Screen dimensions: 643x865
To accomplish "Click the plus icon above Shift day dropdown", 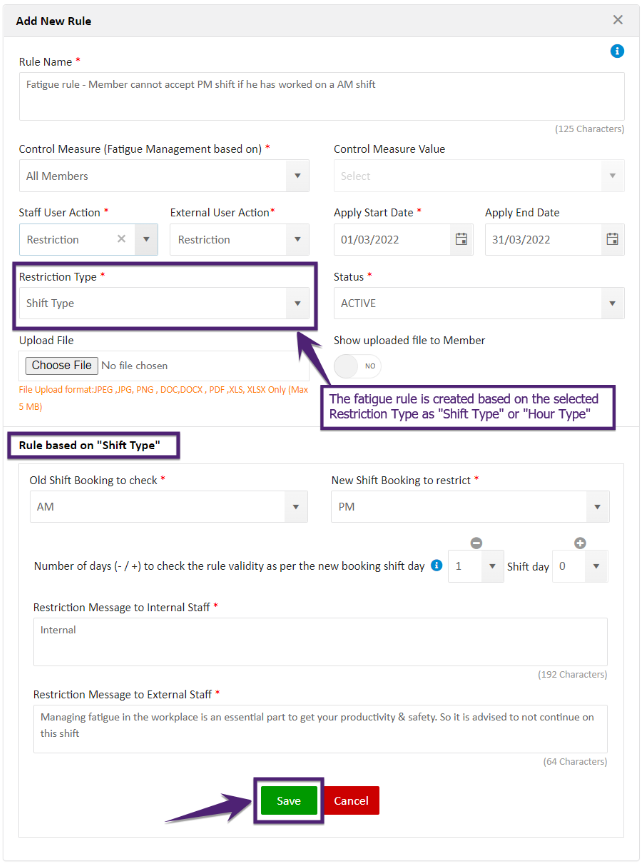I will click(x=580, y=543).
